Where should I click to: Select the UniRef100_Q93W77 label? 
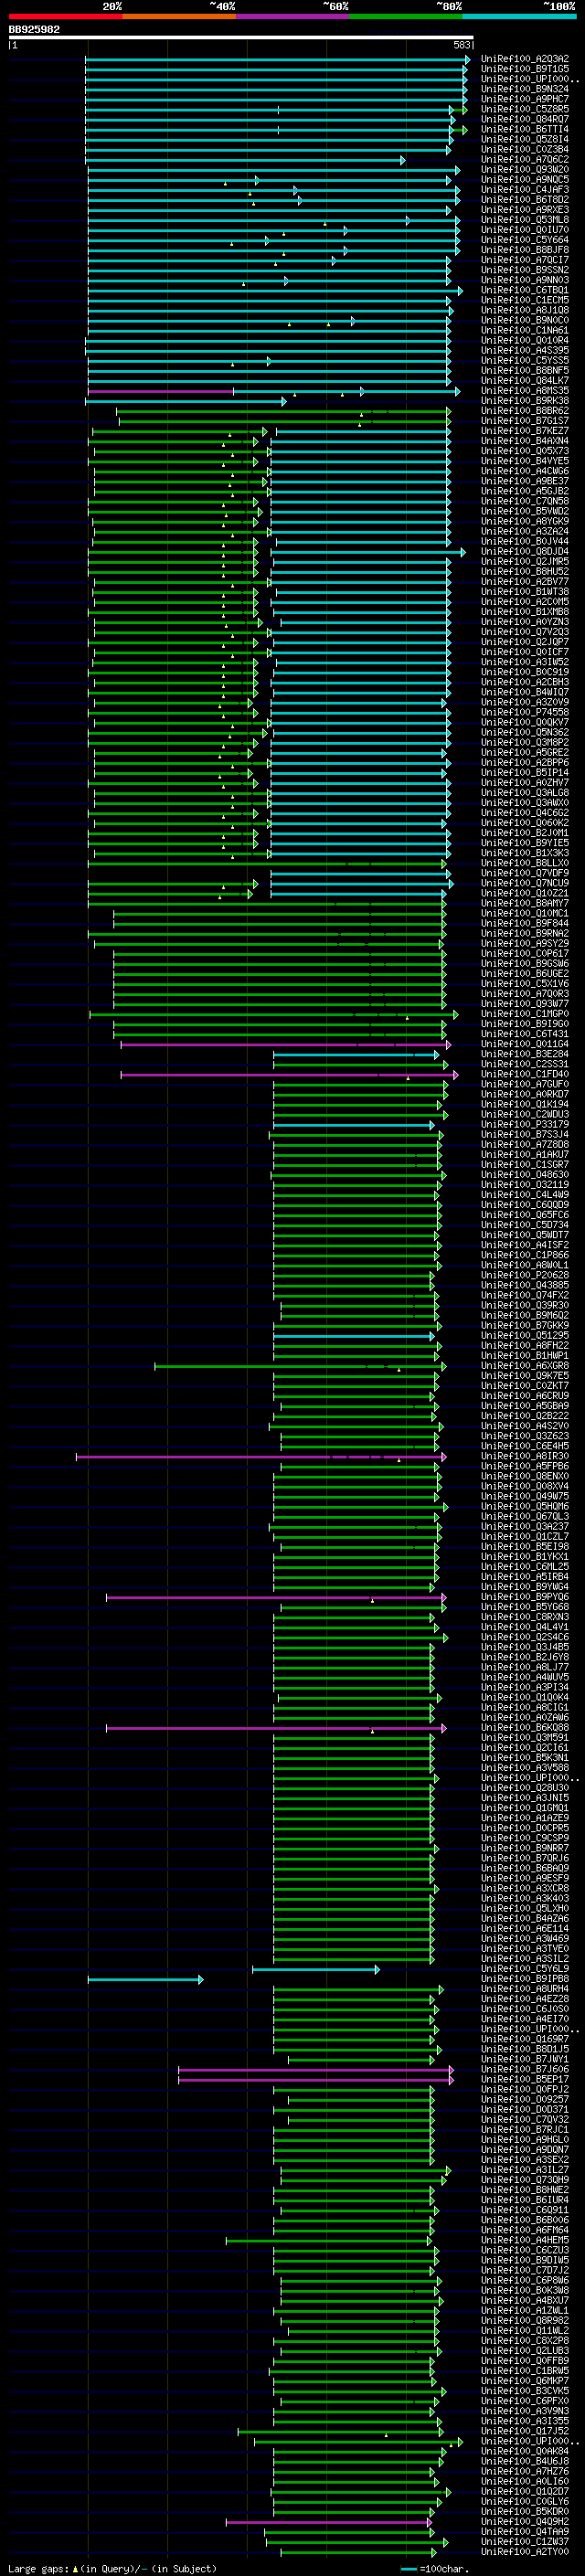(525, 1003)
